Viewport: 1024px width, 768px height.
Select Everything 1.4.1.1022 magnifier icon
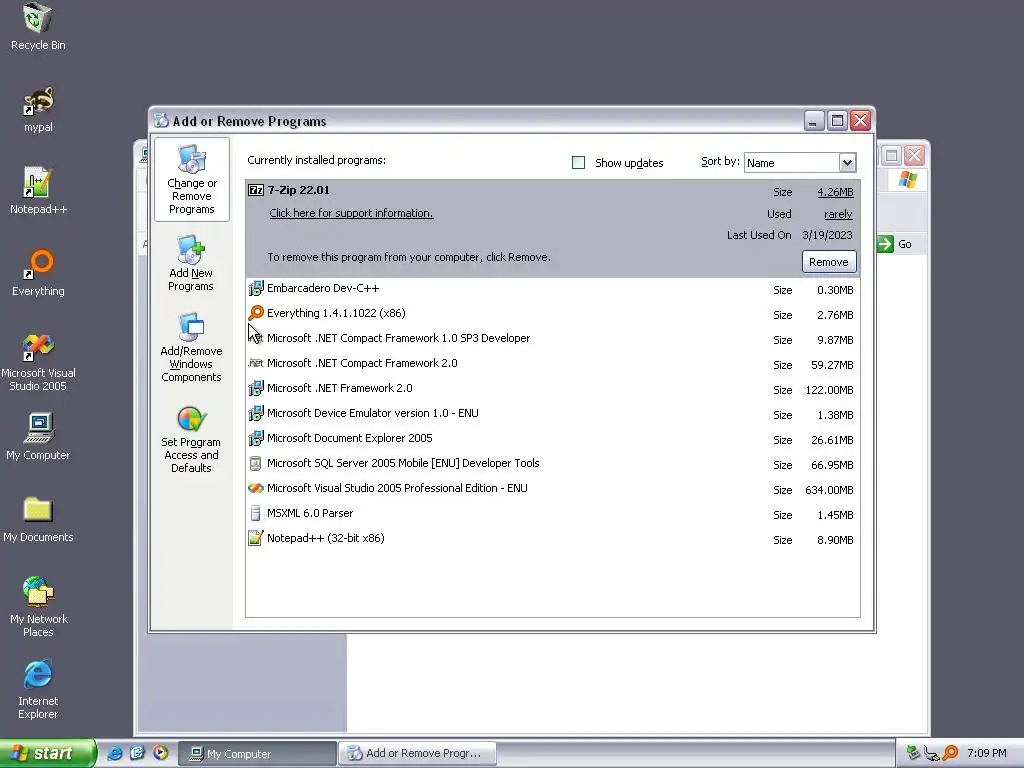255,313
